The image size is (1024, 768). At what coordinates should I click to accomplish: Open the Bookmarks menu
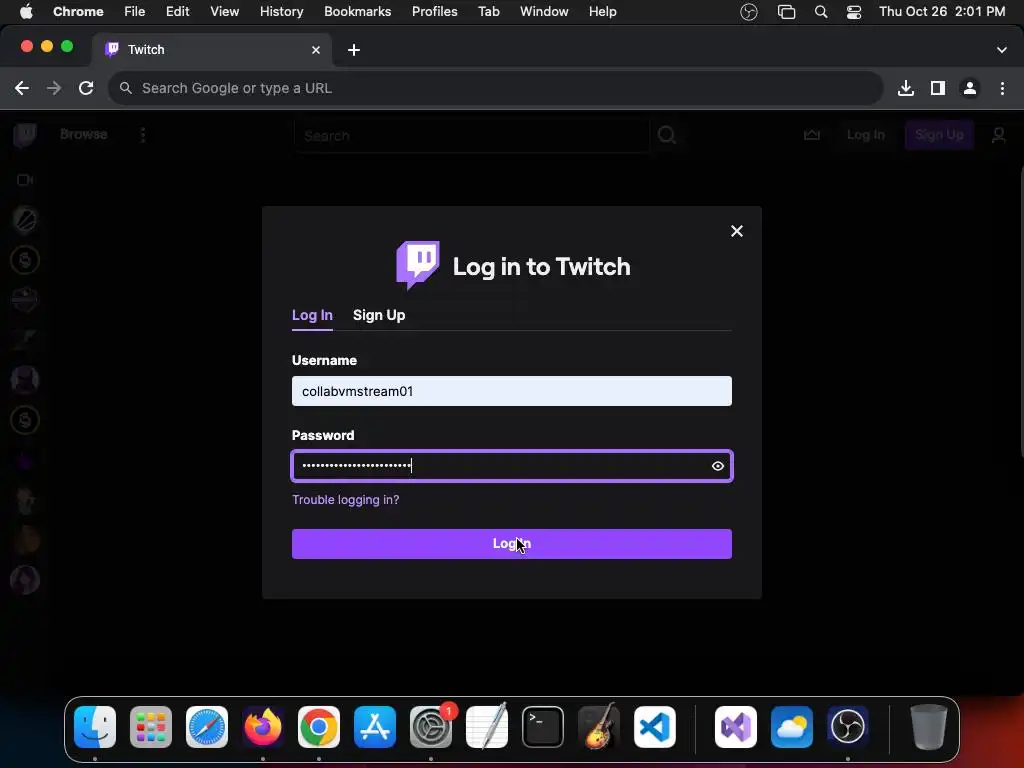tap(358, 12)
